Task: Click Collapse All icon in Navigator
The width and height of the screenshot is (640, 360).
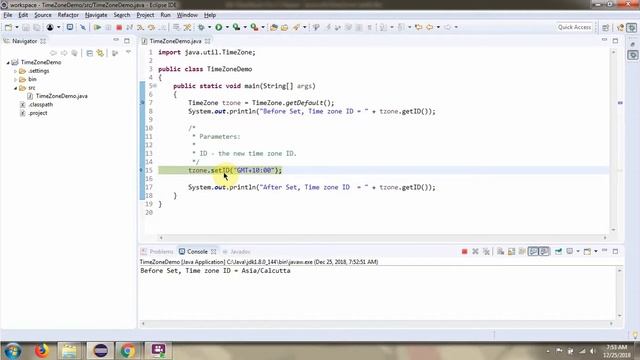Action: pos(89,53)
